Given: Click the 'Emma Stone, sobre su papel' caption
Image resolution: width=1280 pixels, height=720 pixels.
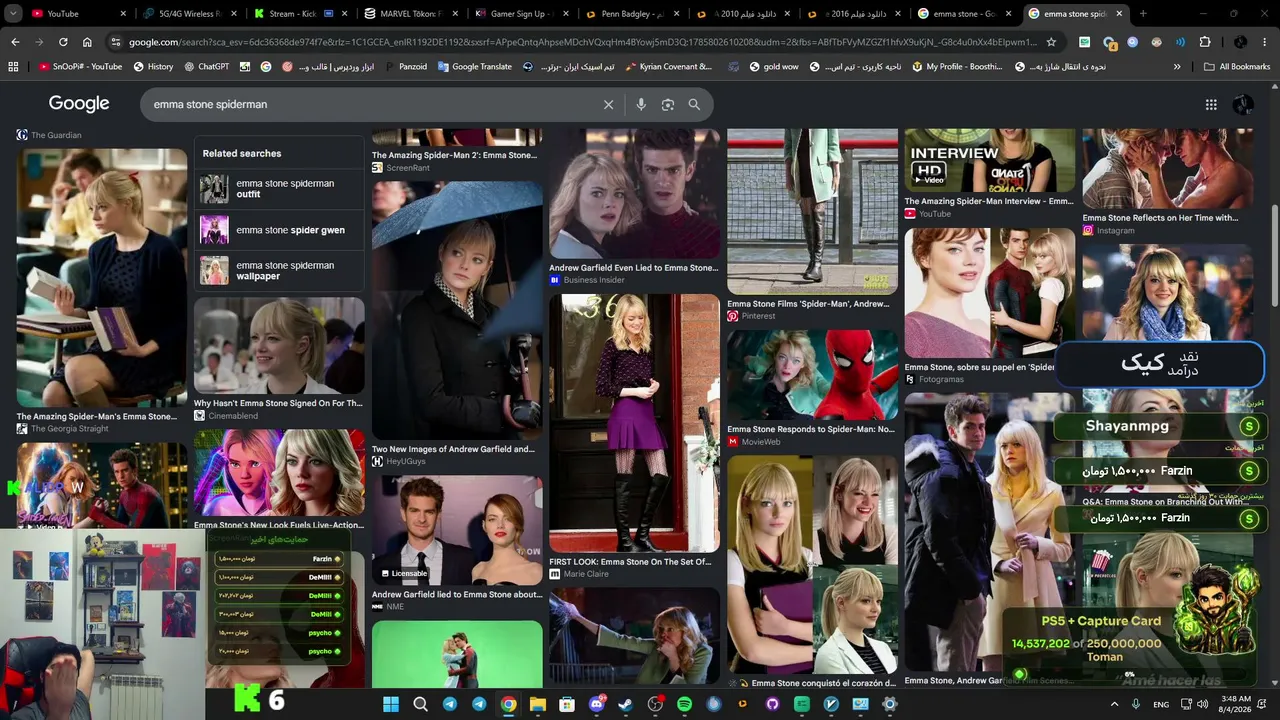Looking at the screenshot, I should 980,367.
